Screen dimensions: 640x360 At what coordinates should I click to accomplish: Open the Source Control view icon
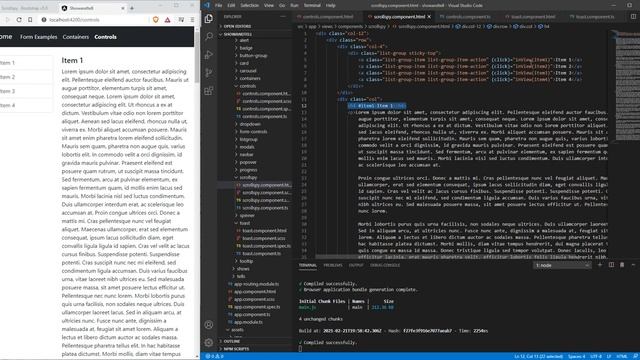(x=209, y=73)
